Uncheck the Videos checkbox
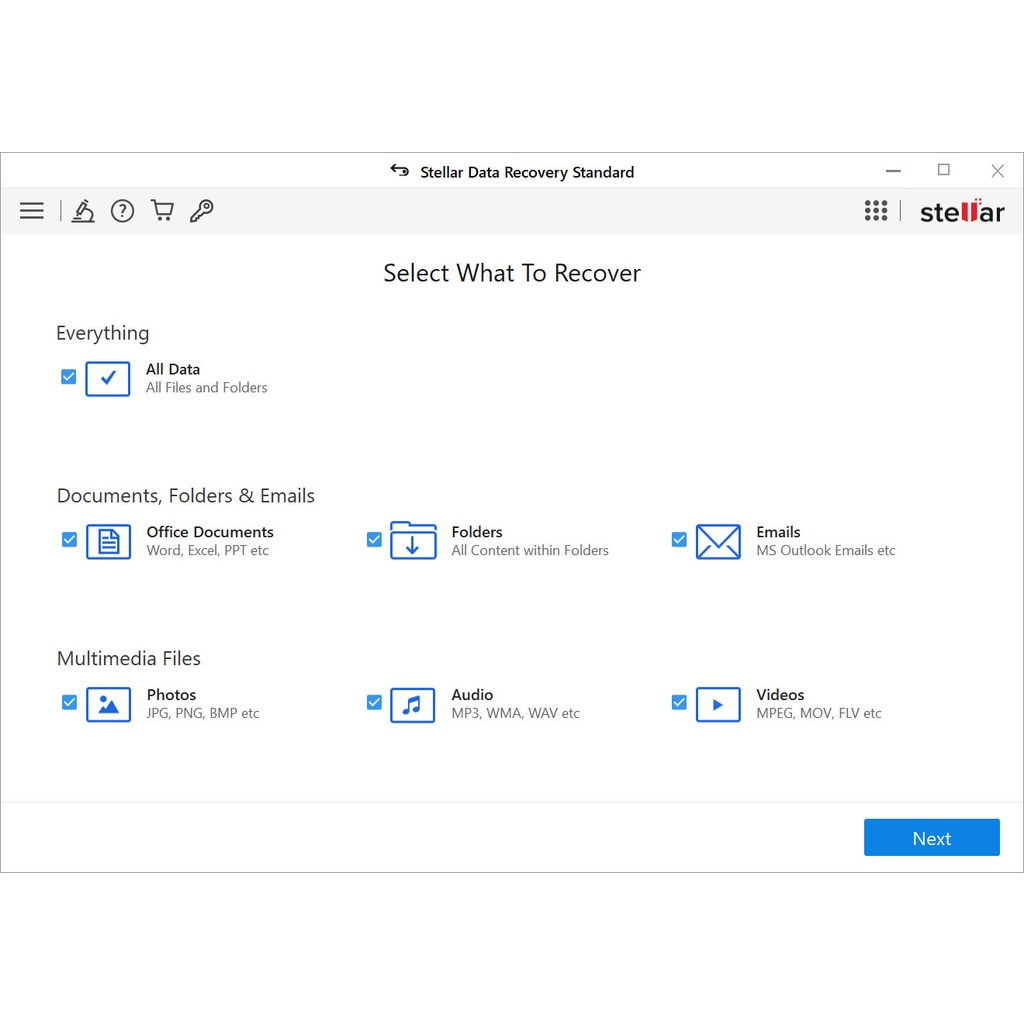 (679, 703)
